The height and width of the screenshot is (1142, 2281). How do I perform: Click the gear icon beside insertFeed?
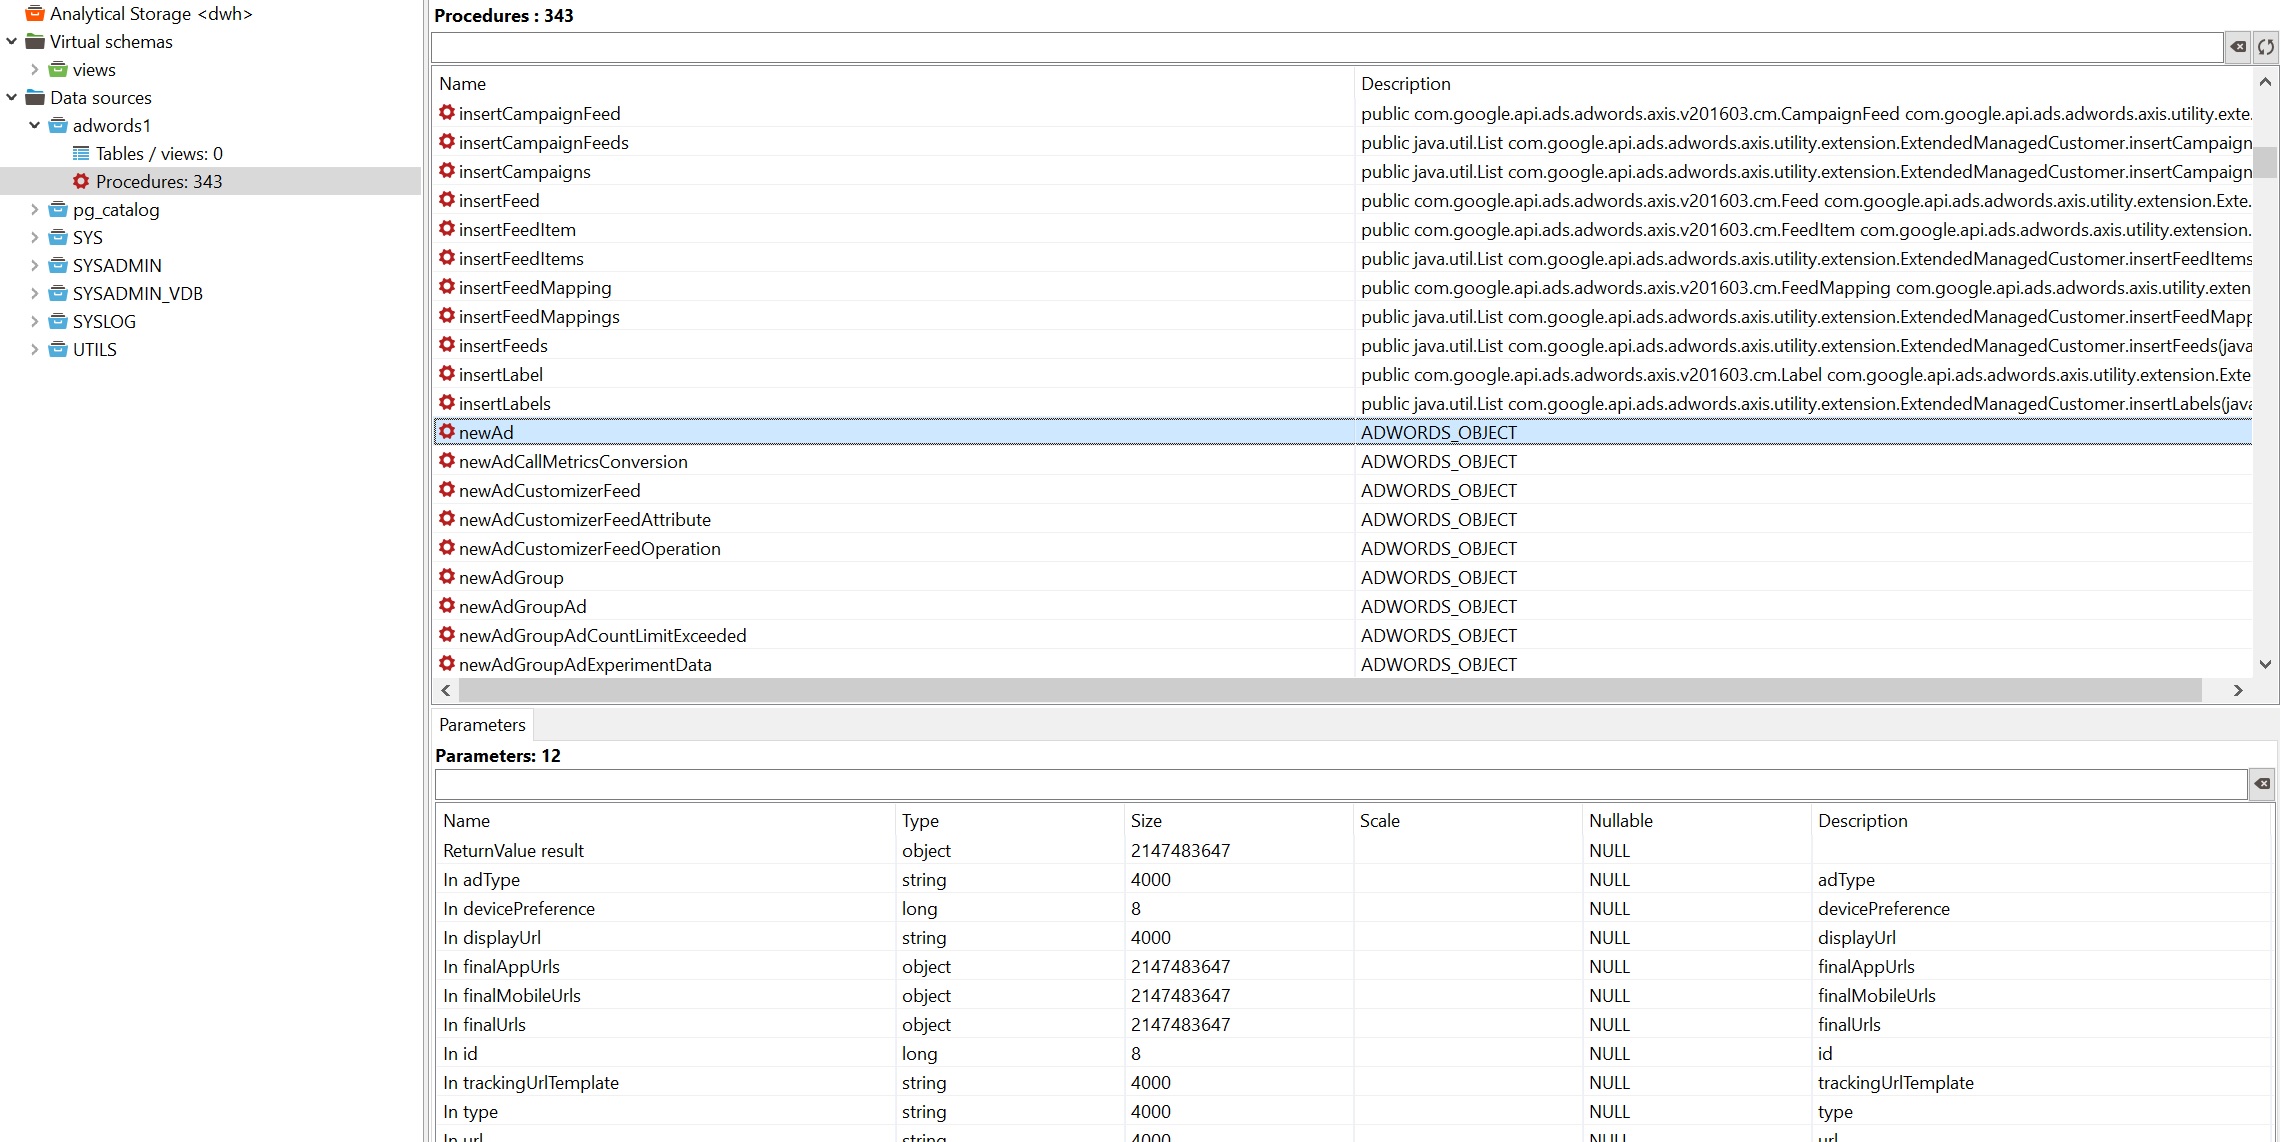[x=447, y=200]
